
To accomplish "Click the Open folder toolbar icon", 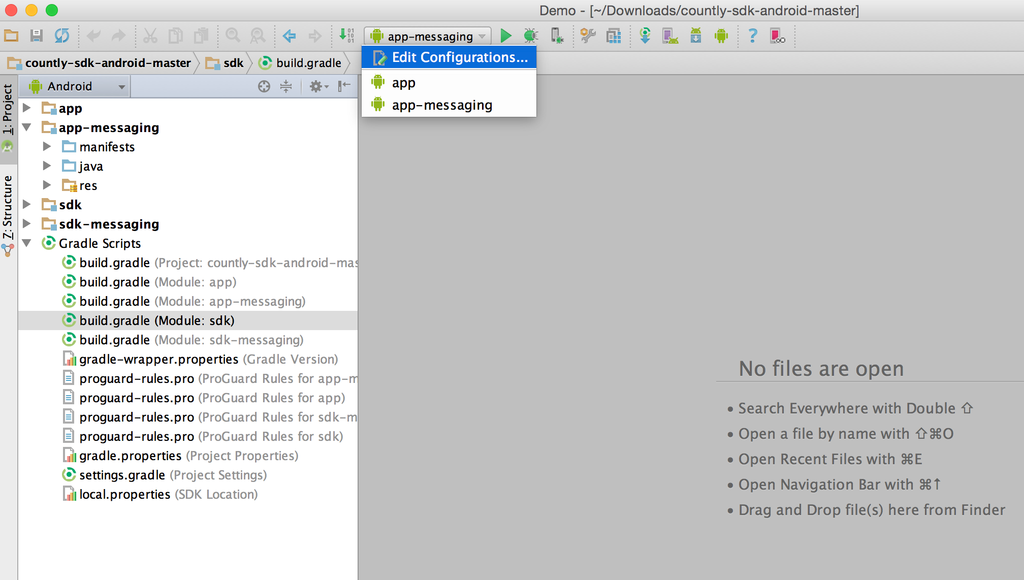I will point(11,36).
